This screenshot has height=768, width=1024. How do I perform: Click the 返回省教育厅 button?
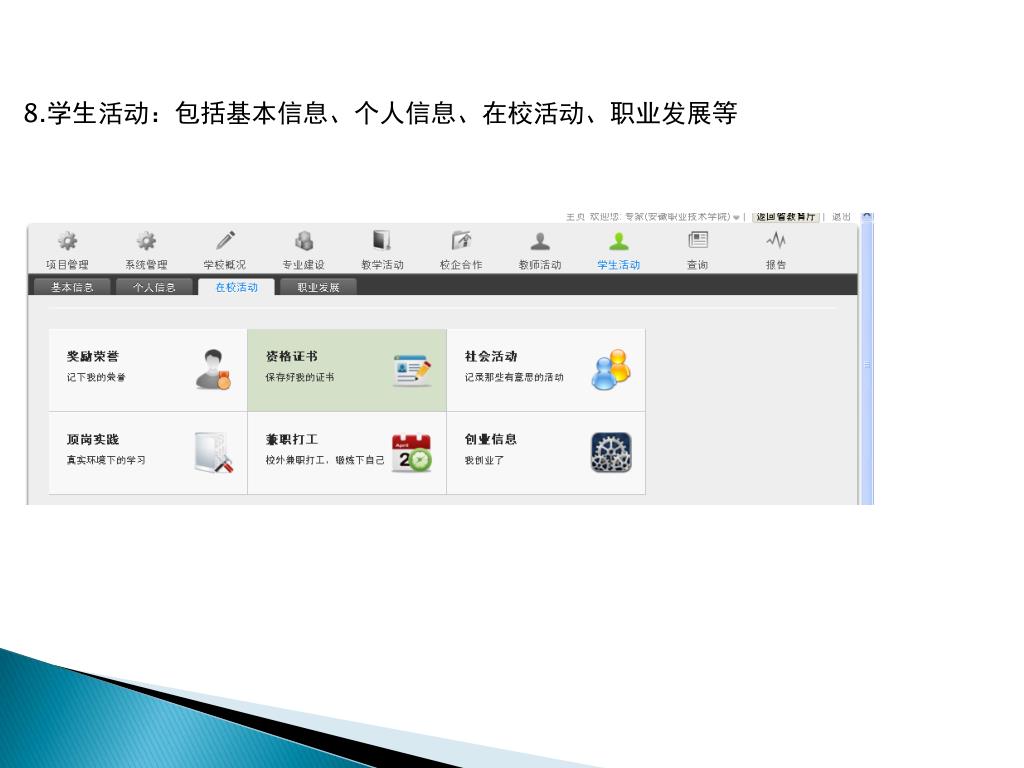[786, 217]
